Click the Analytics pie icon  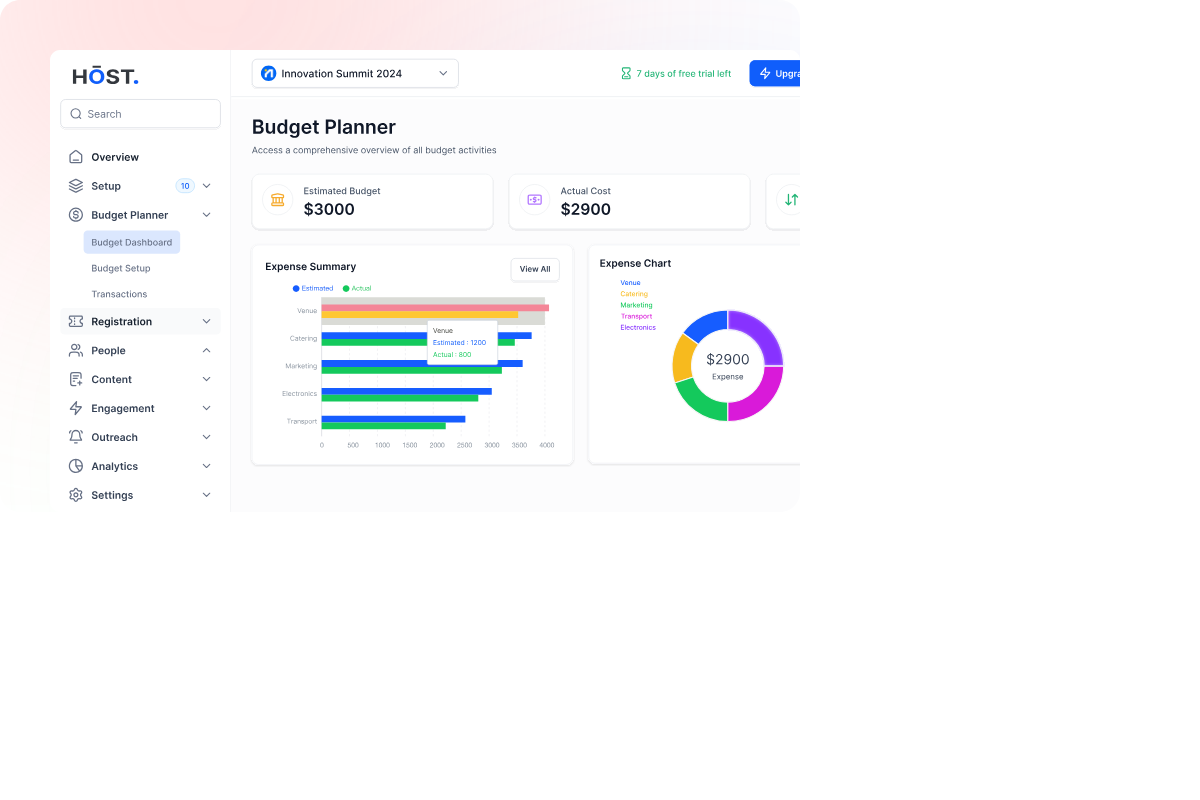pos(76,466)
